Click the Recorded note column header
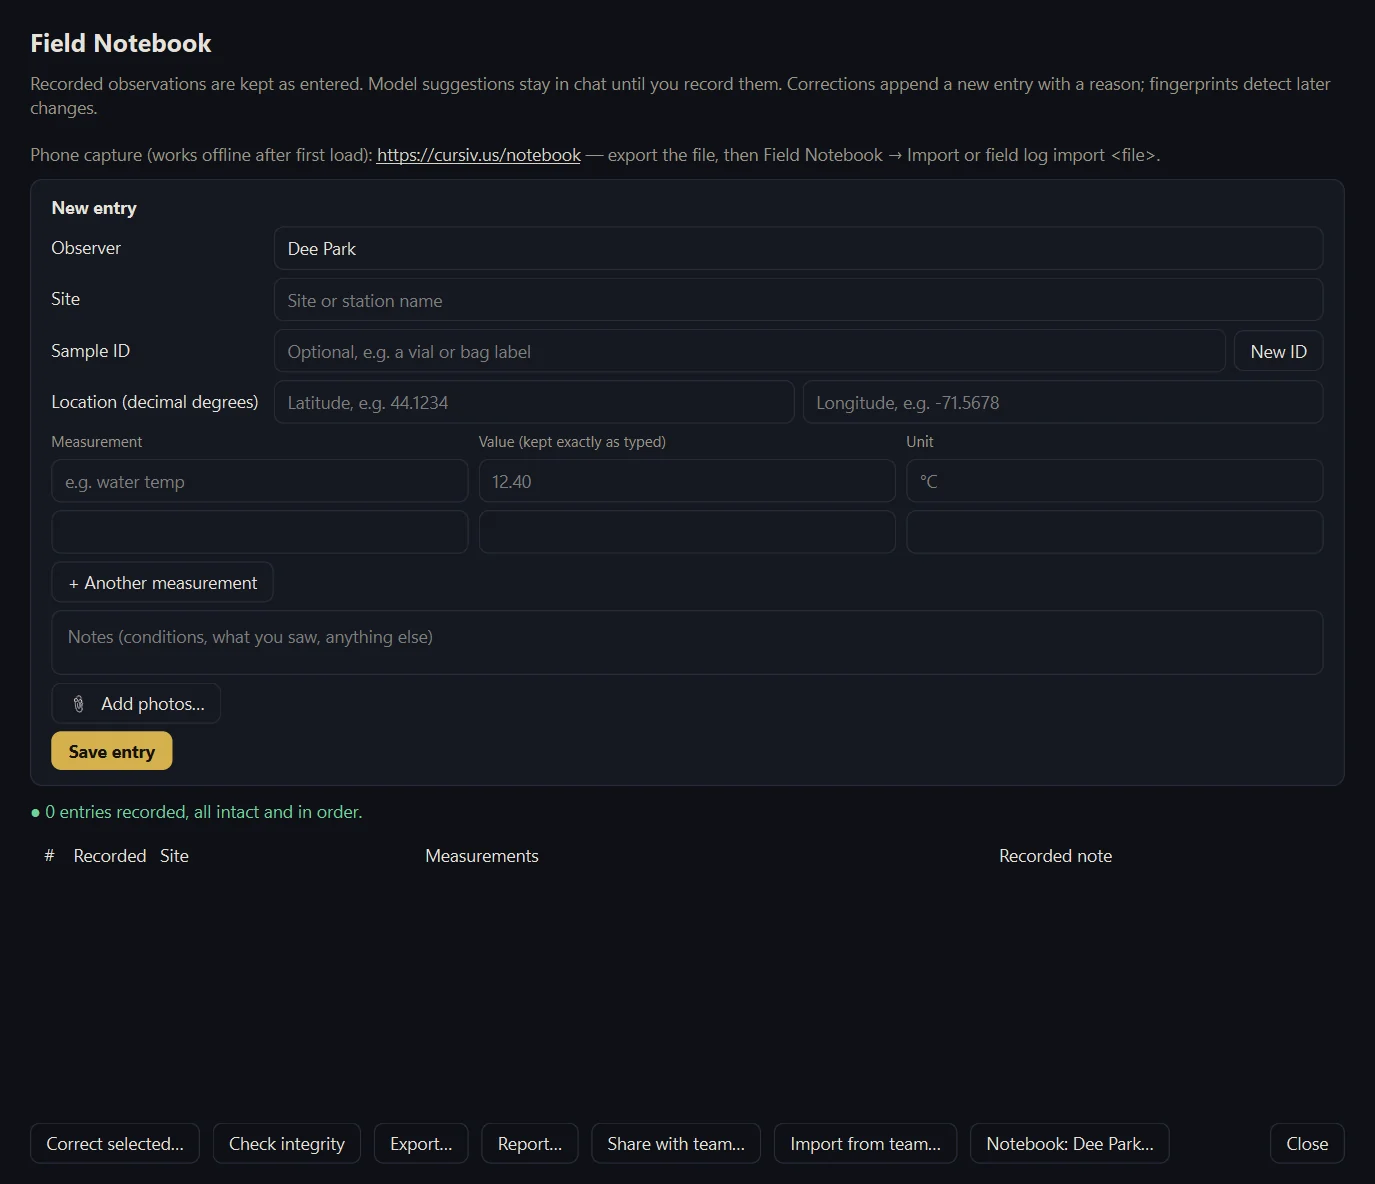1375x1184 pixels. tap(1055, 856)
